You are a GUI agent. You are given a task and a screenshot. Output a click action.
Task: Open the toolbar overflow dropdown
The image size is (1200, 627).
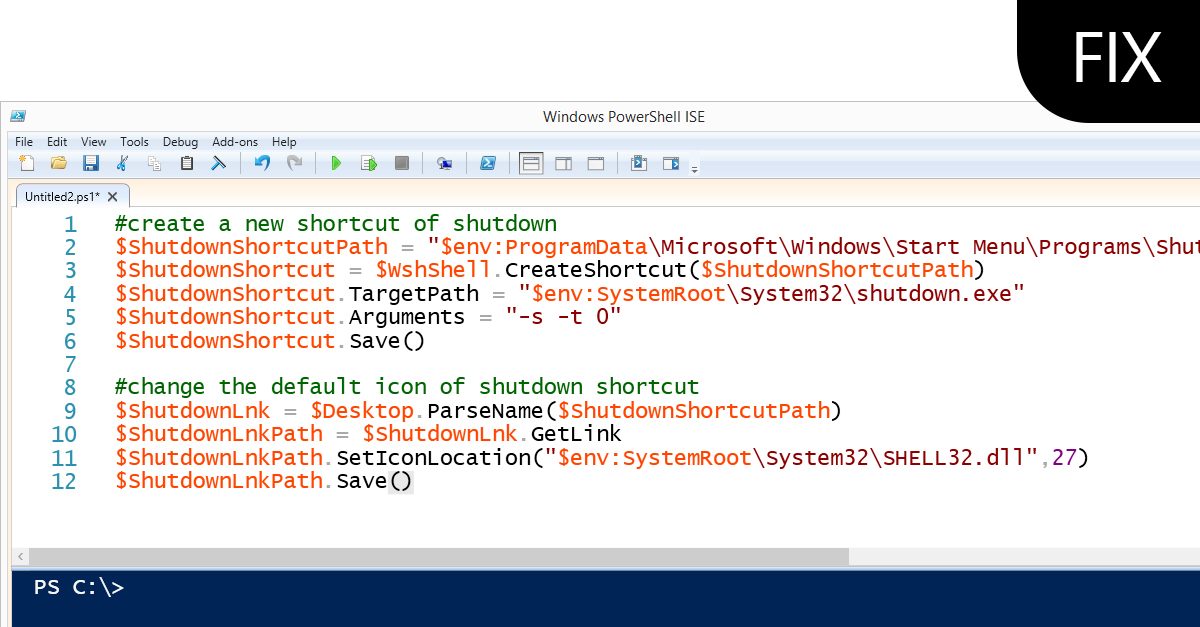coord(694,167)
